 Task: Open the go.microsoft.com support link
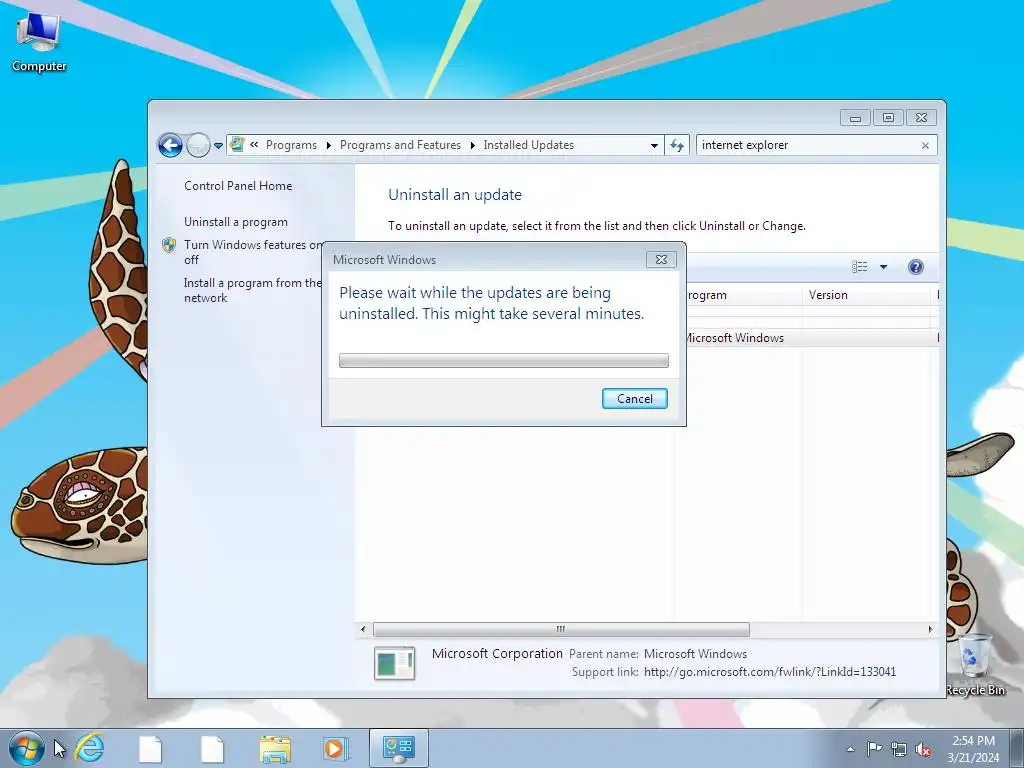point(769,672)
